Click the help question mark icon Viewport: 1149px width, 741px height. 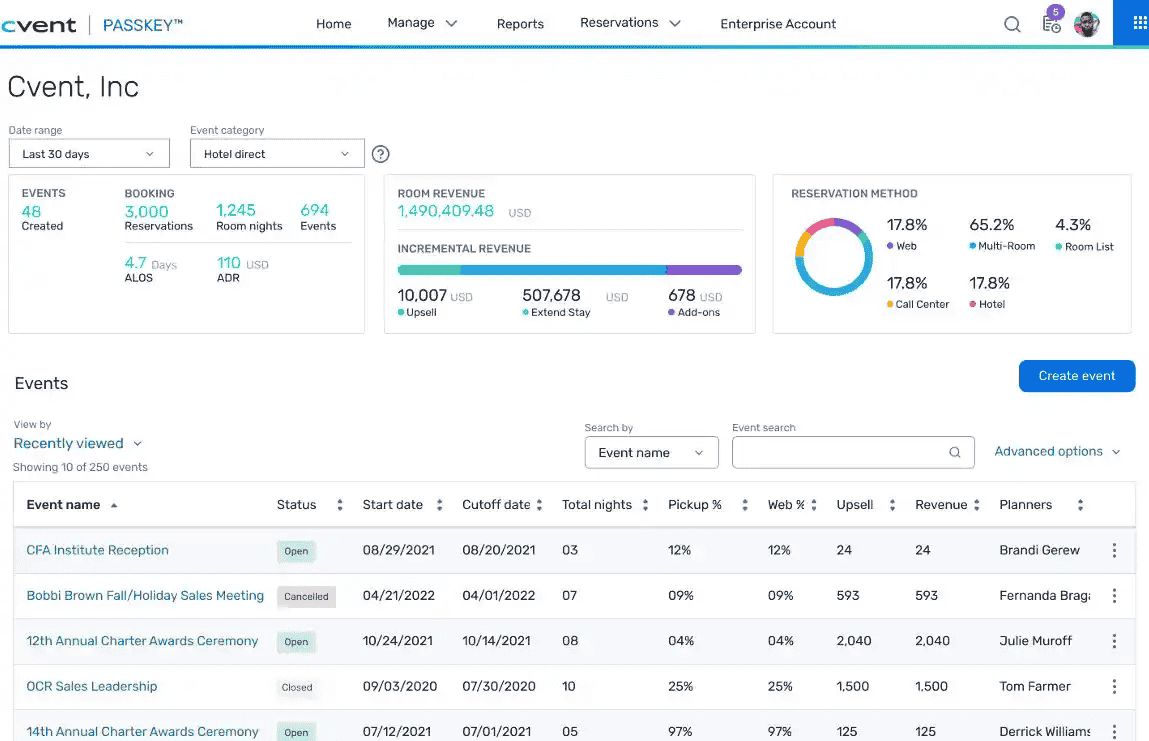coord(380,154)
